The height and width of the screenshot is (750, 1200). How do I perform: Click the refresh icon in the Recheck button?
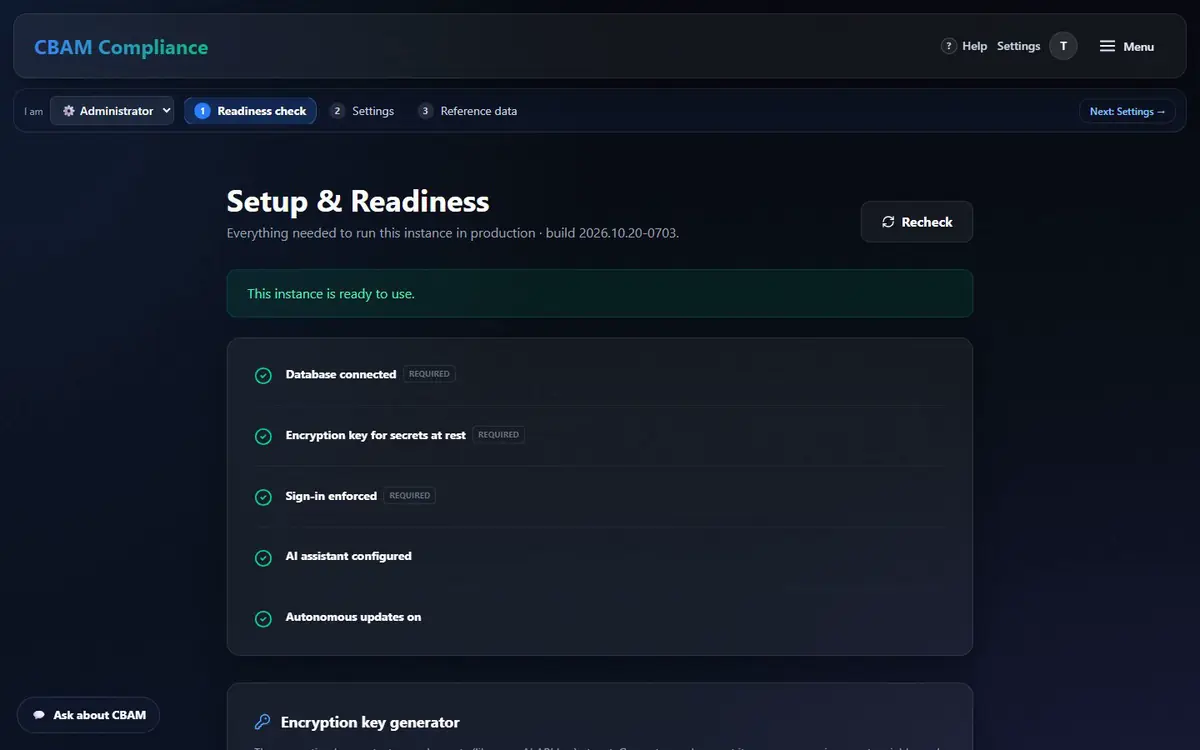(x=888, y=222)
